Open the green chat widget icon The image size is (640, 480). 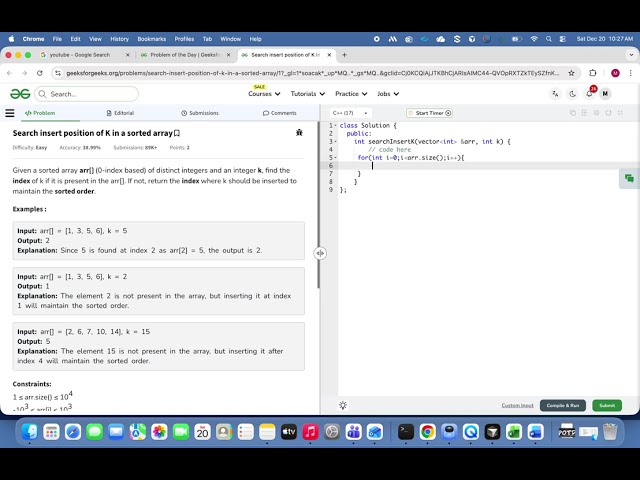point(629,178)
